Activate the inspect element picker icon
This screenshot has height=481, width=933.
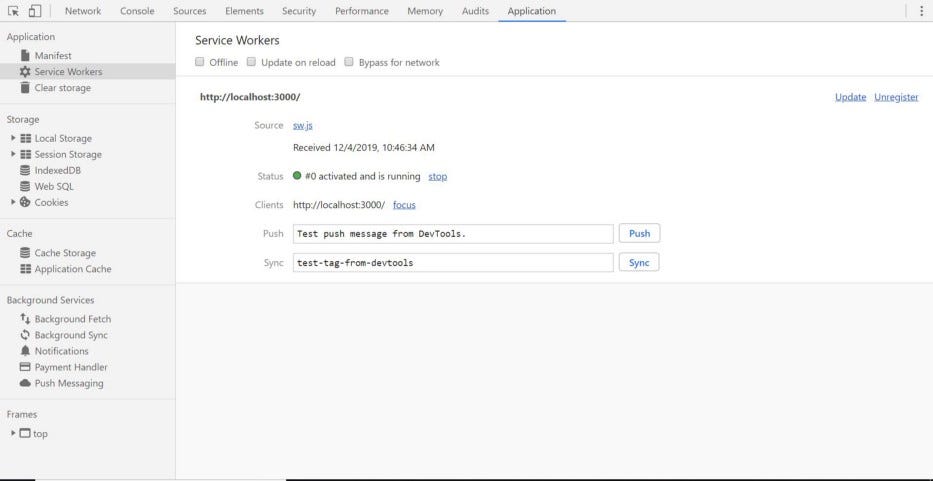[14, 11]
